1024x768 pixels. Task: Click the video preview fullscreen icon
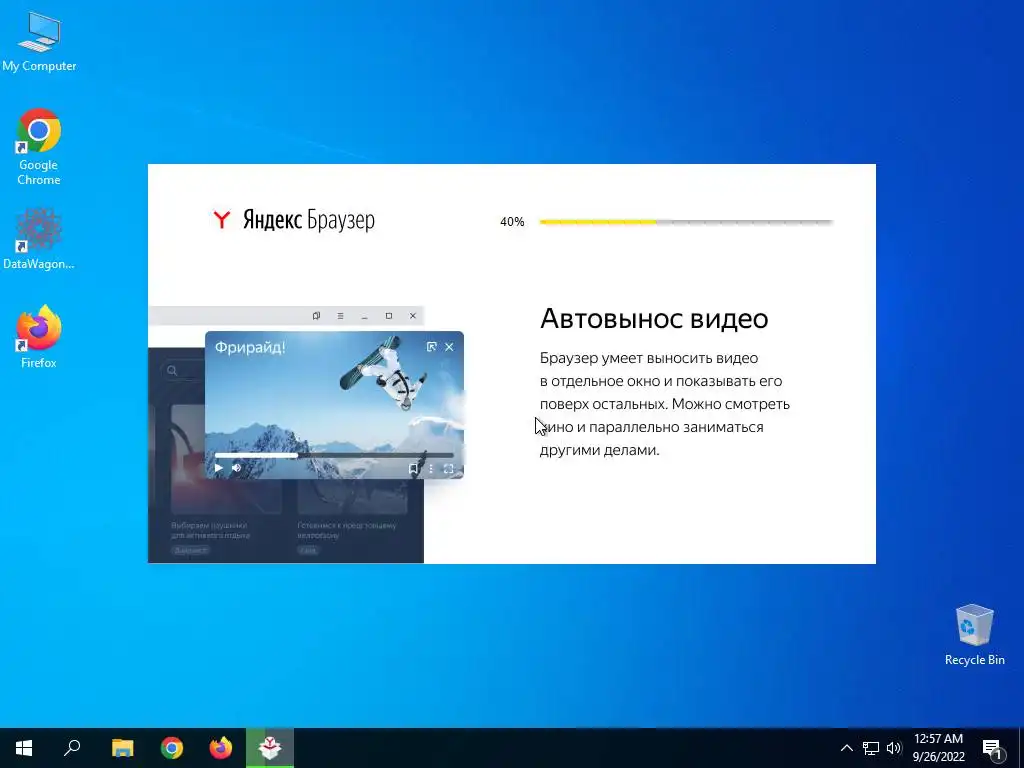[x=449, y=468]
